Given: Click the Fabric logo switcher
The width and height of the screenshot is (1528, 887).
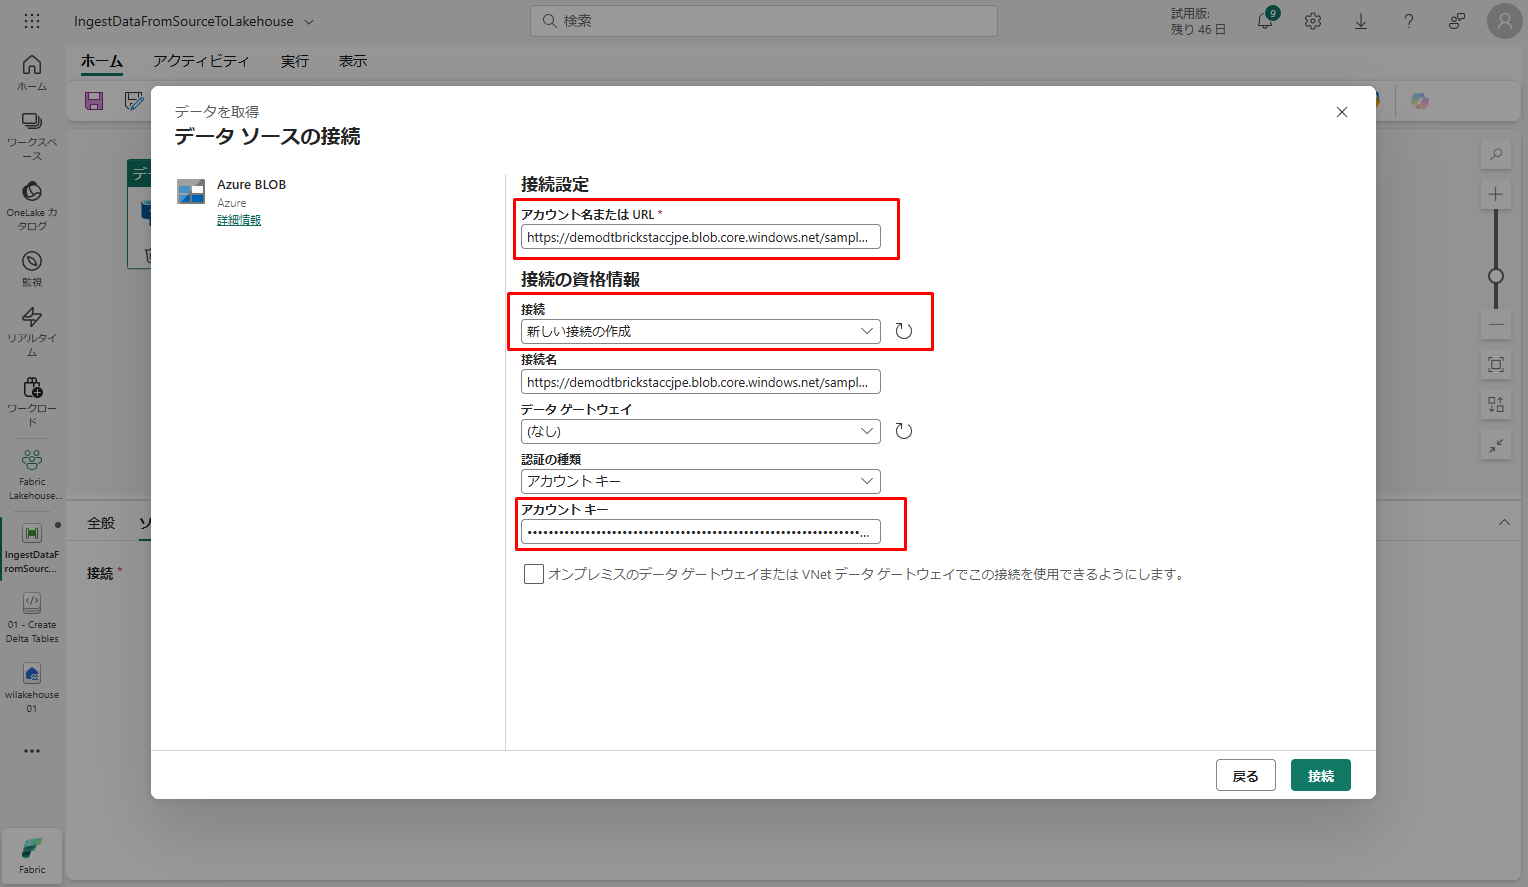Looking at the screenshot, I should click(32, 856).
